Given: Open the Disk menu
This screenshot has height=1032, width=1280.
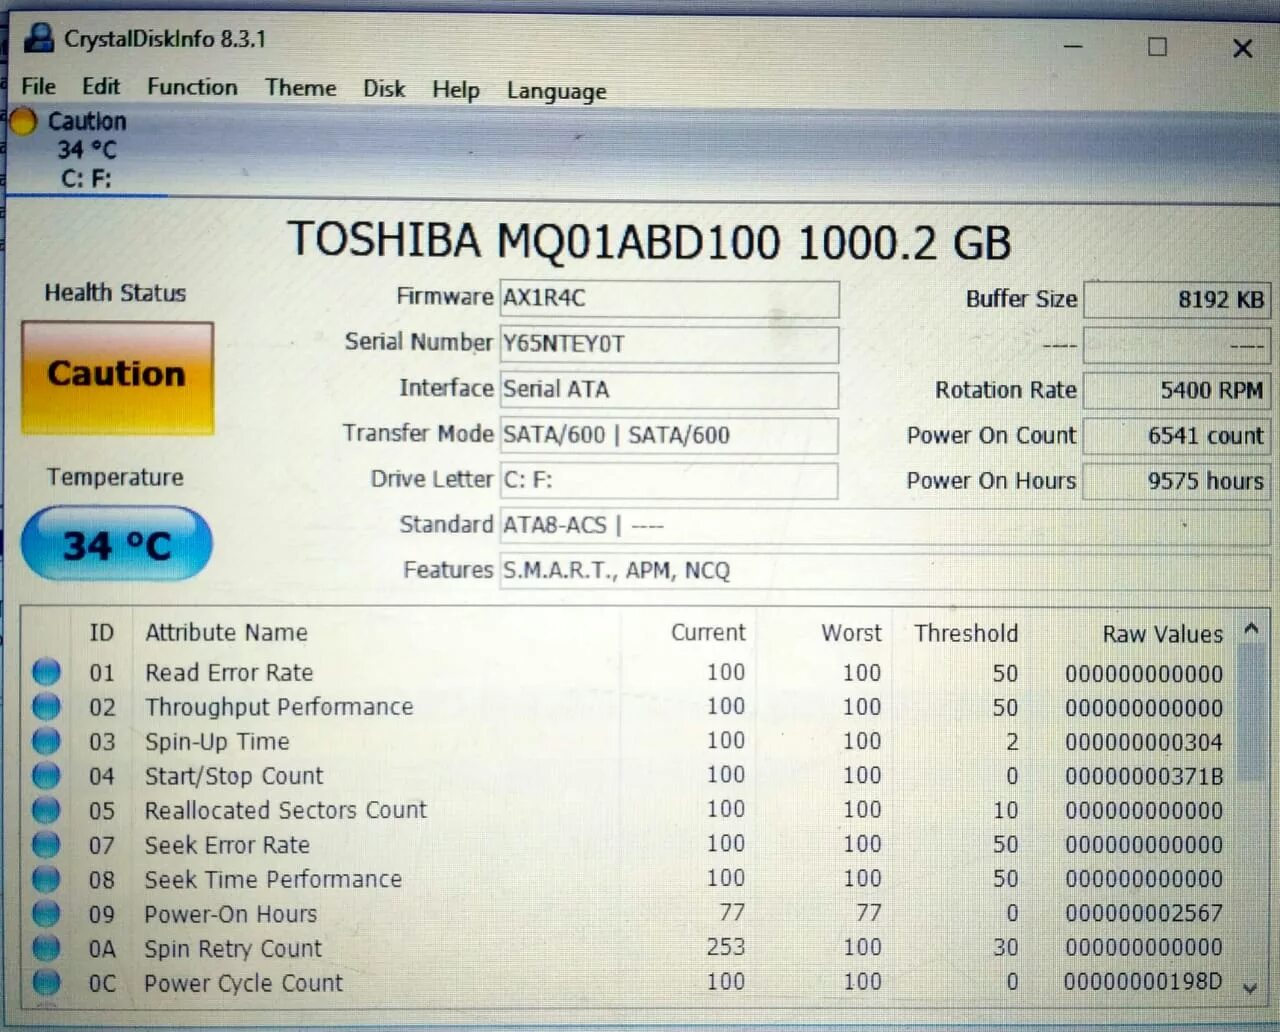Looking at the screenshot, I should click(x=384, y=89).
